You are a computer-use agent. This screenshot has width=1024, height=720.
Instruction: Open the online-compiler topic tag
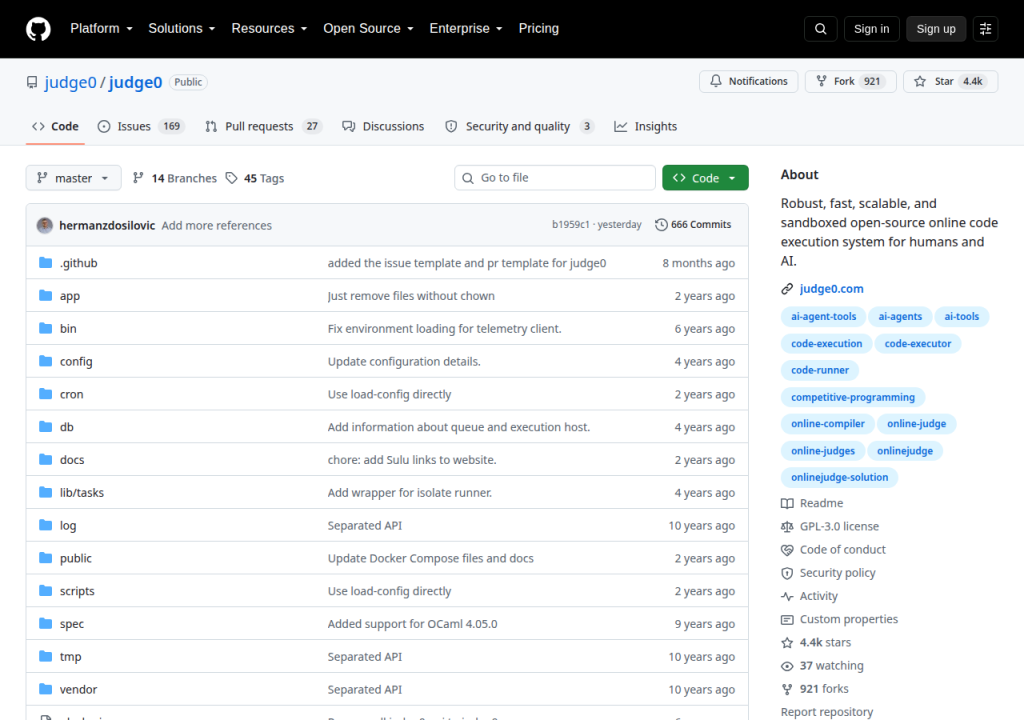pos(827,424)
